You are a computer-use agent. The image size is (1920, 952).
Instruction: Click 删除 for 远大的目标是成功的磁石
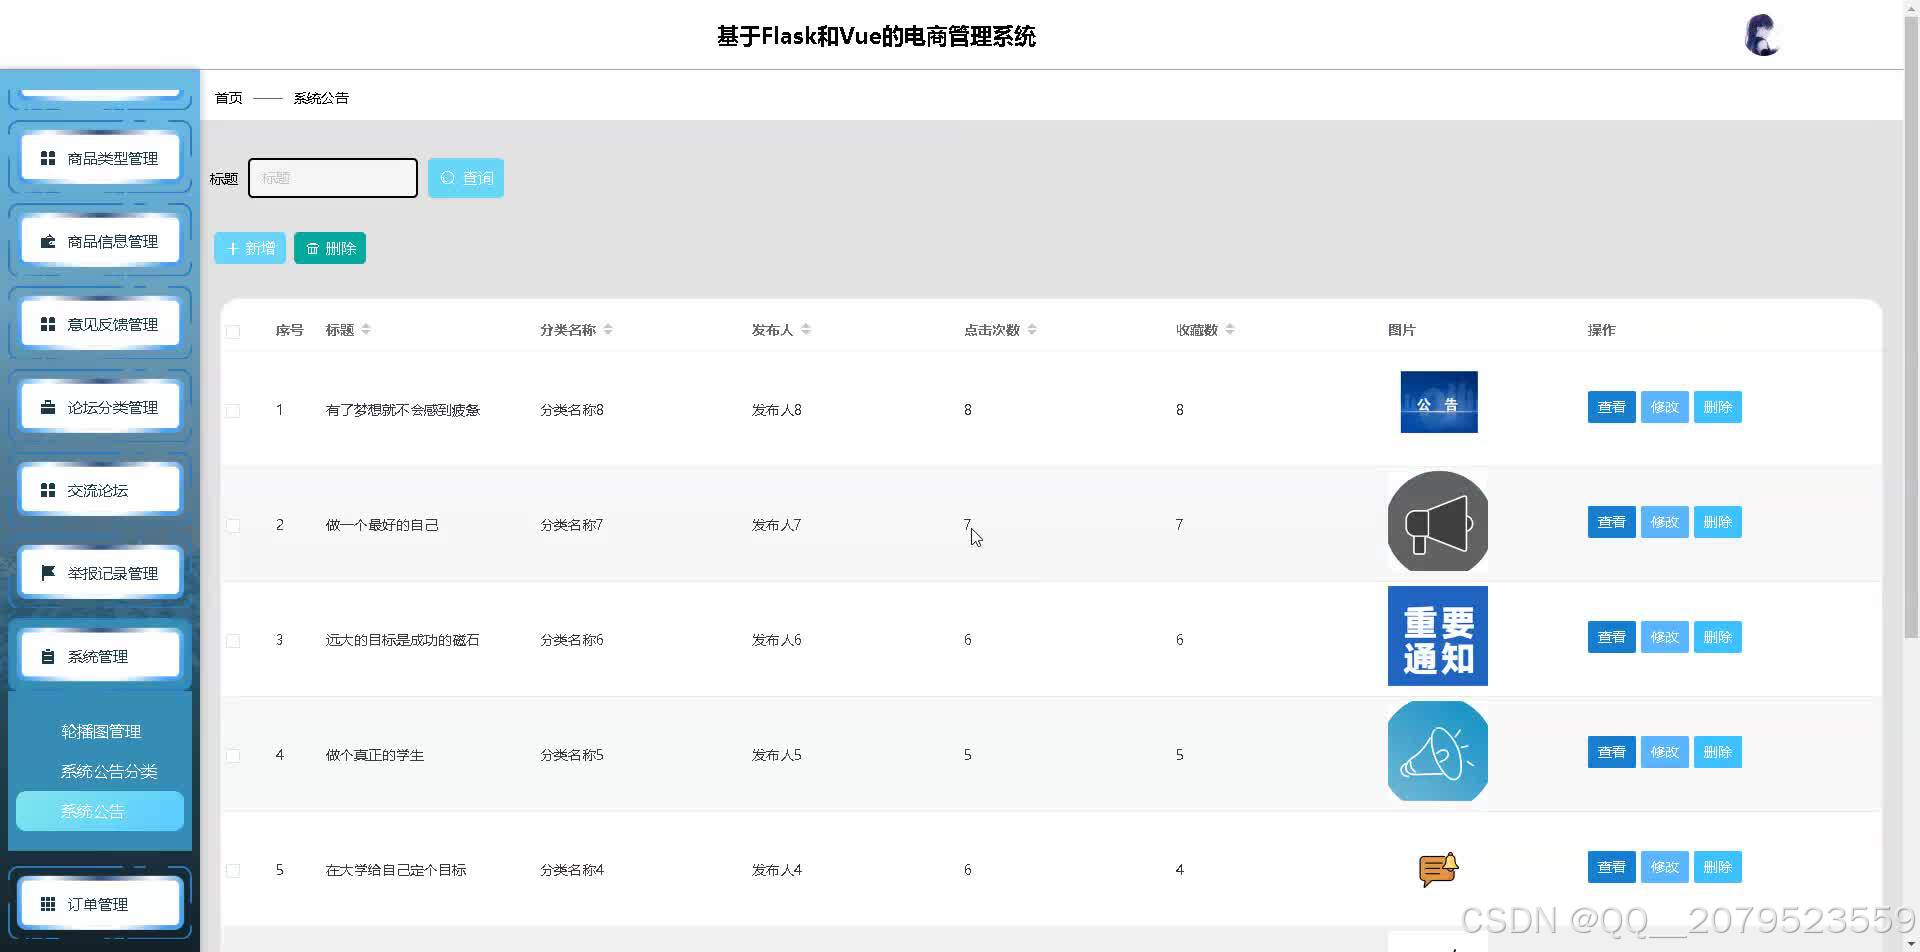[x=1717, y=637]
